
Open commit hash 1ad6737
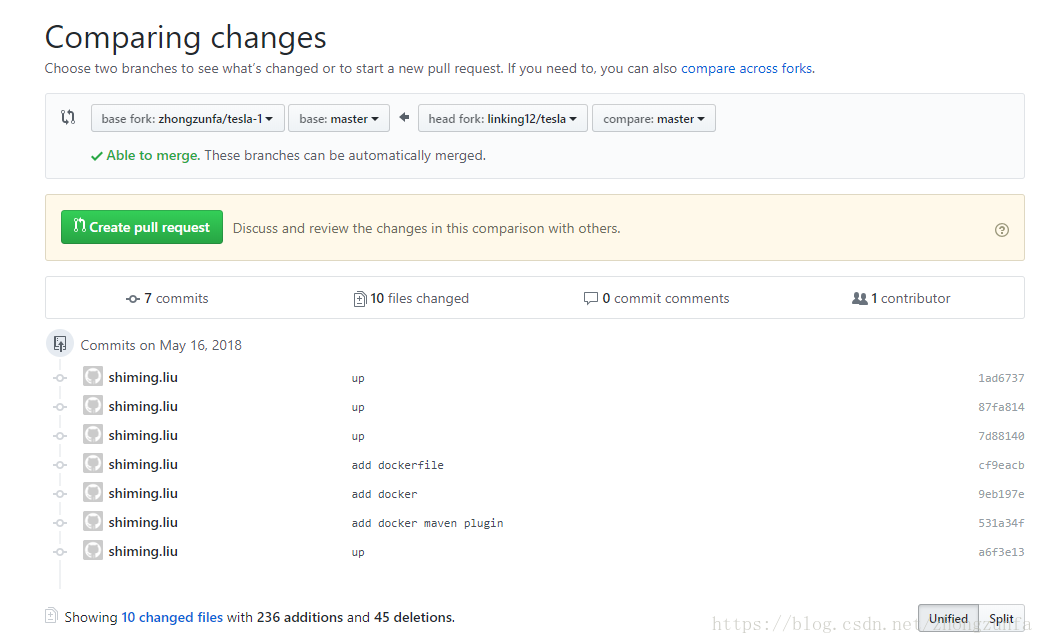(1001, 378)
